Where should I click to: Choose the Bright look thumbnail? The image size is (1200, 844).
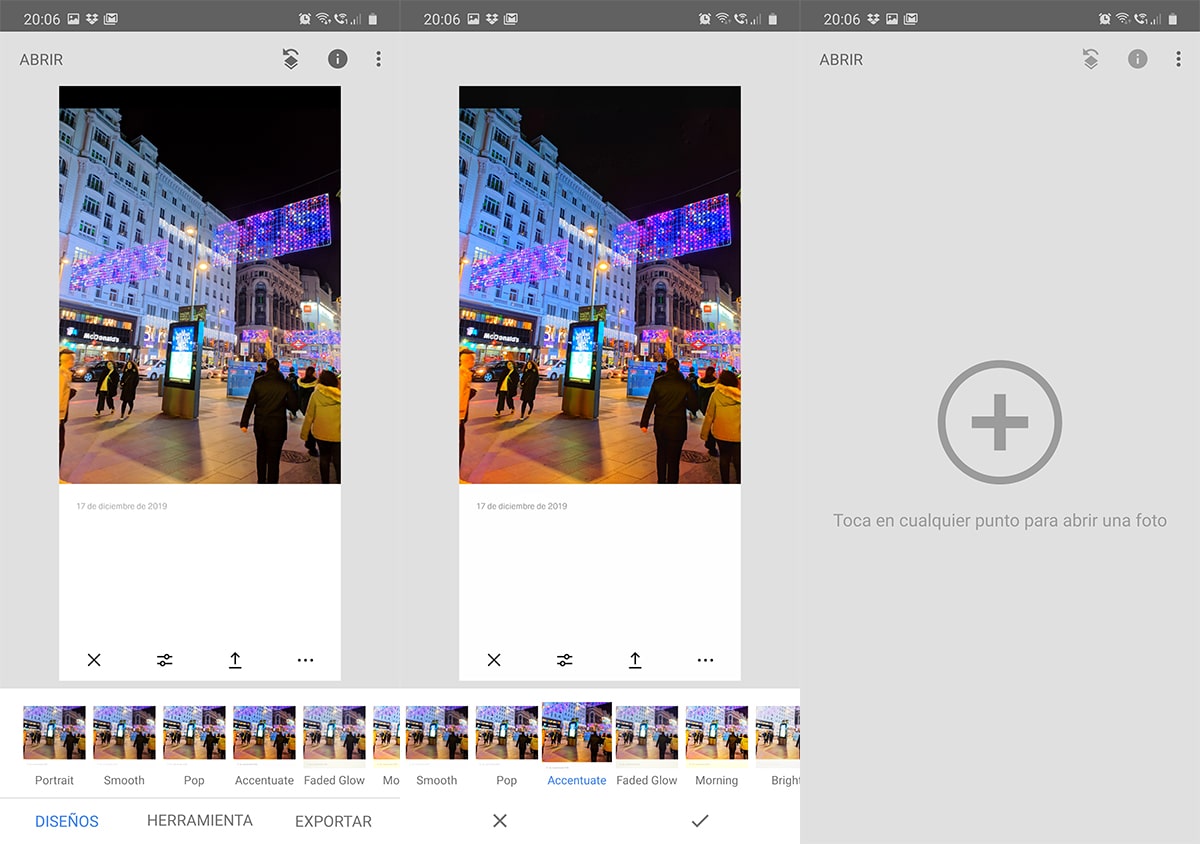(x=780, y=734)
